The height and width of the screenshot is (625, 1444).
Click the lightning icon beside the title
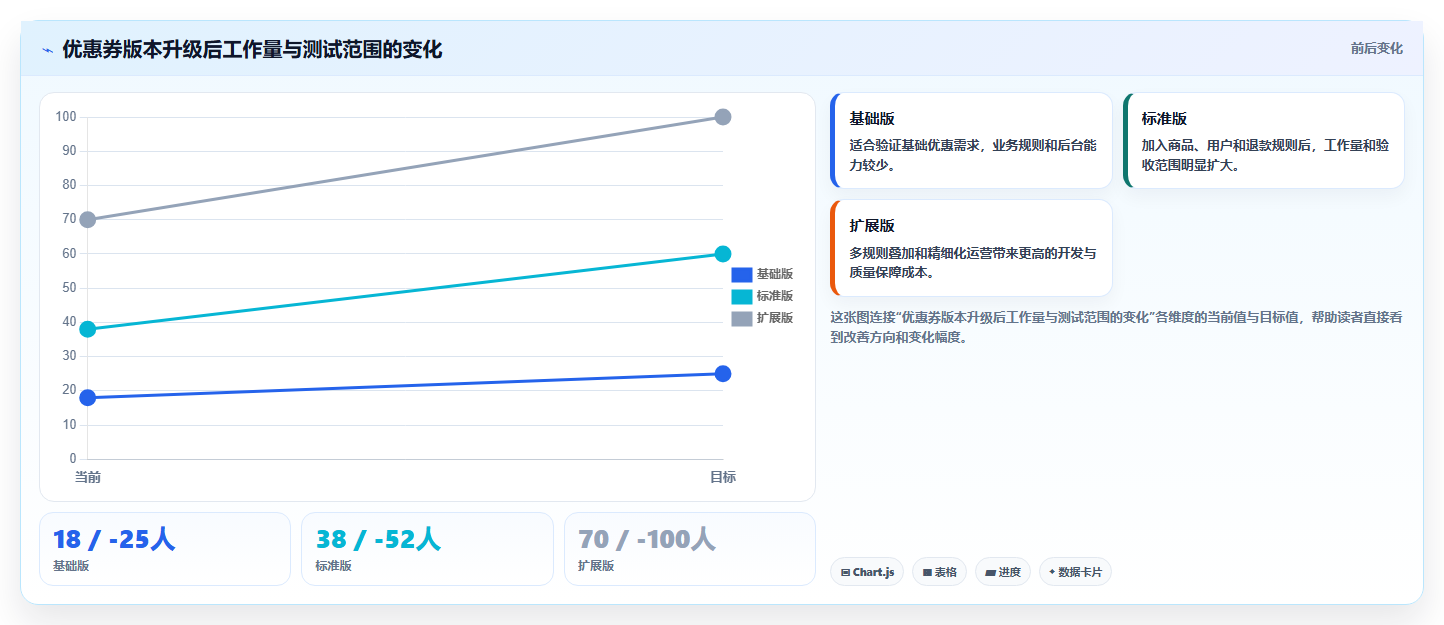47,50
